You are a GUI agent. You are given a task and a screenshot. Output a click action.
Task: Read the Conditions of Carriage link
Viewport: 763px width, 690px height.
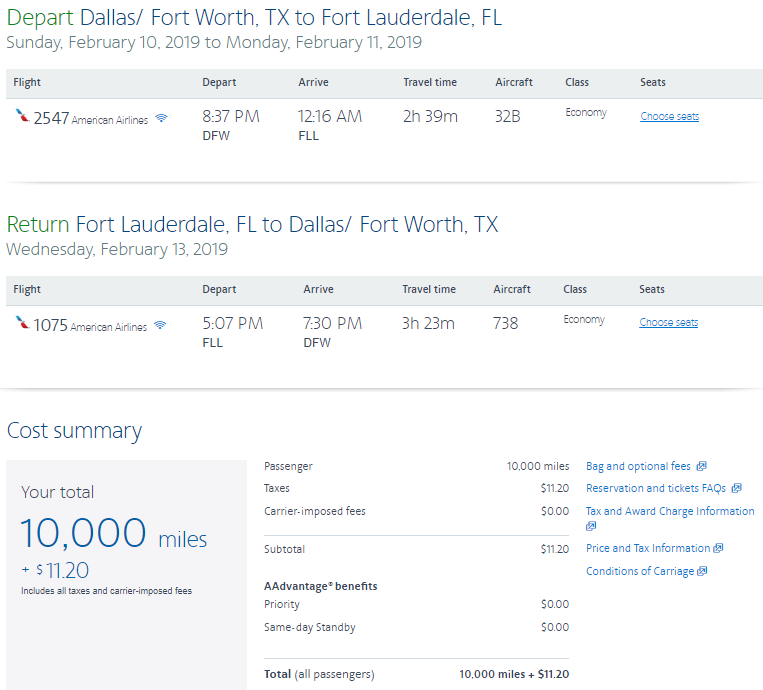pyautogui.click(x=639, y=571)
